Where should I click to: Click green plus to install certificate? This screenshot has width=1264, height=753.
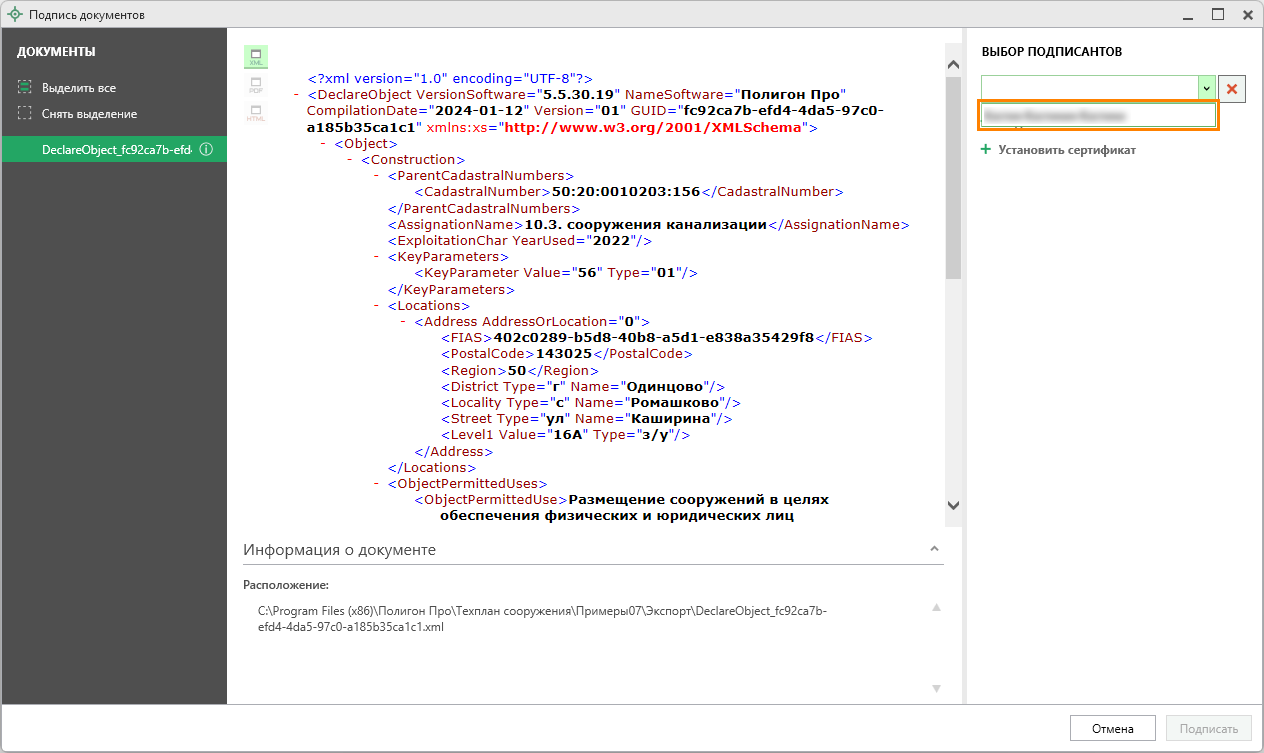pos(985,150)
